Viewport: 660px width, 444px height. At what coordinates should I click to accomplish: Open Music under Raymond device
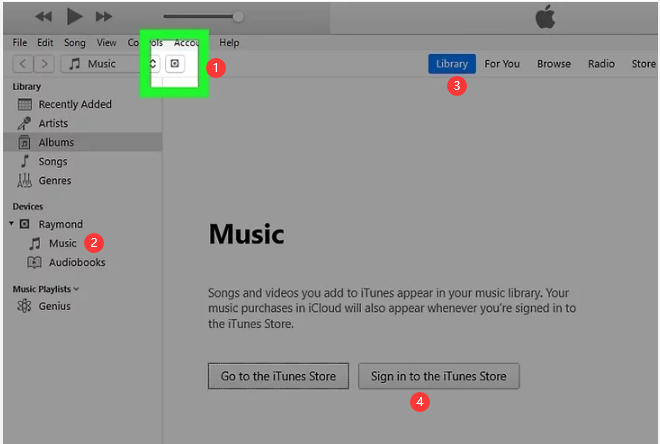click(63, 243)
